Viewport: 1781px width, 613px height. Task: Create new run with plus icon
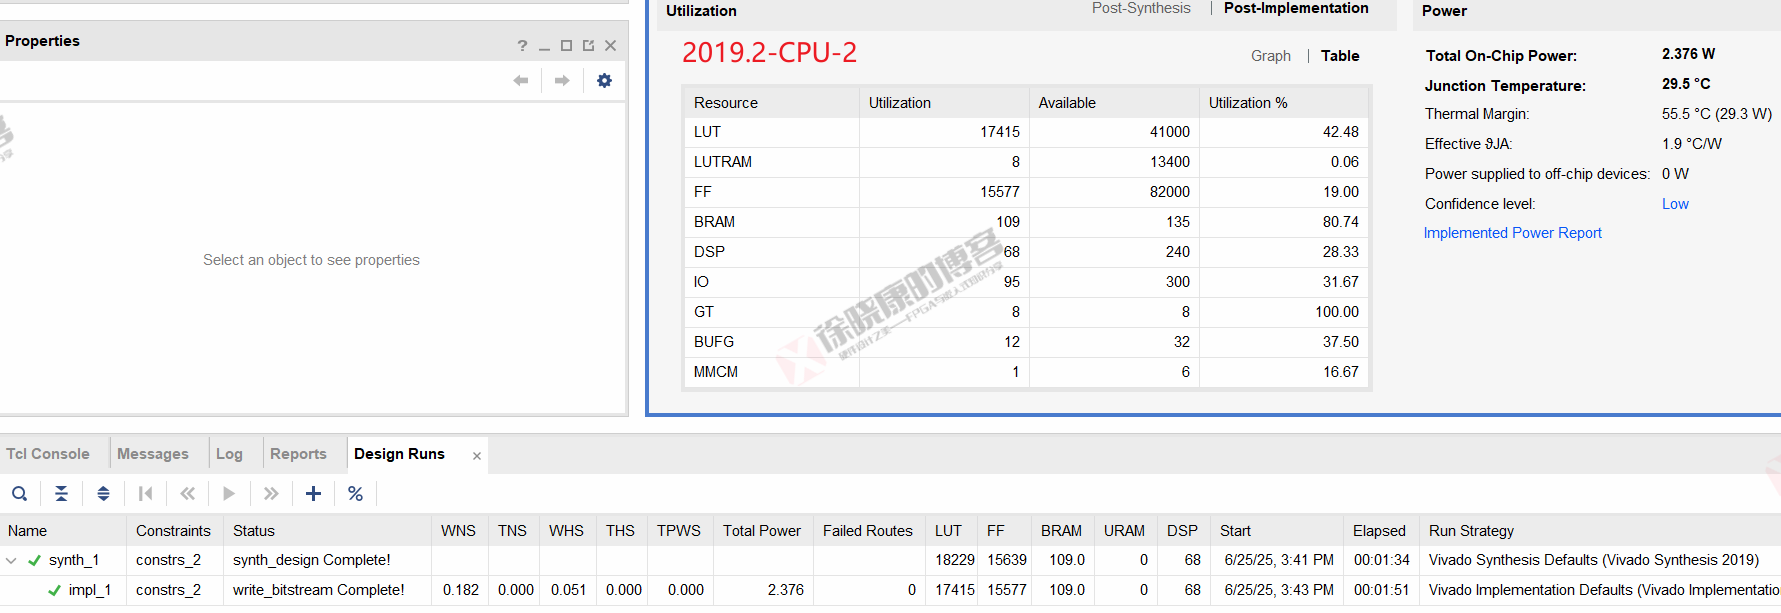click(313, 494)
